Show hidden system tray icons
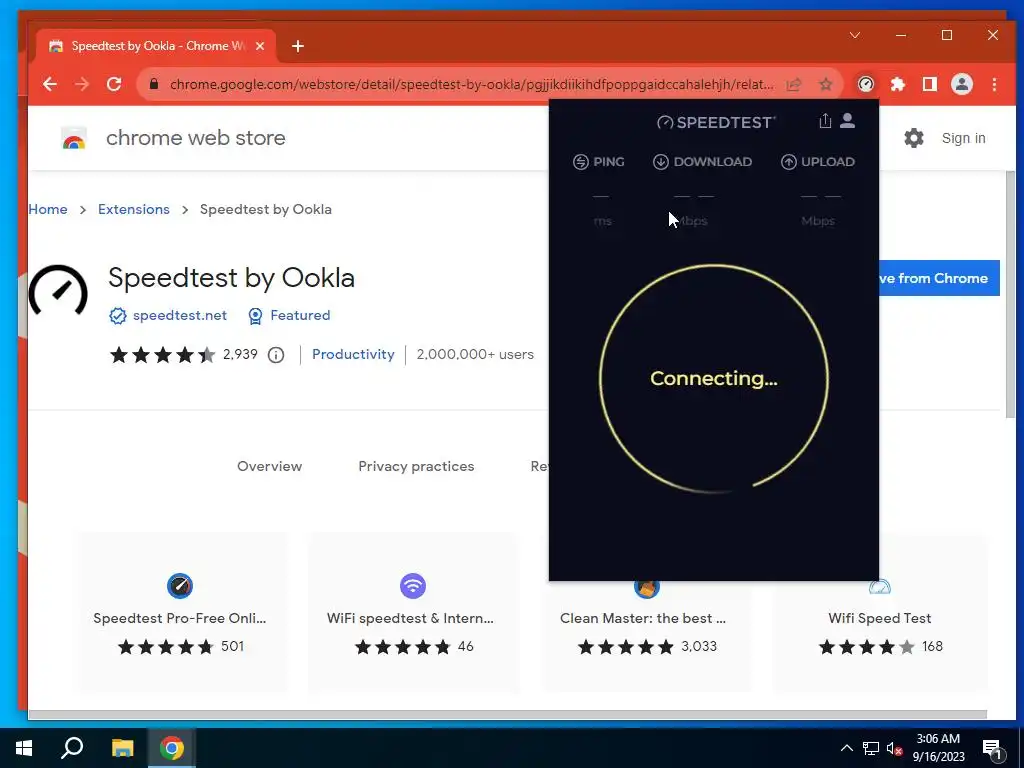Viewport: 1024px width, 768px height. (846, 748)
